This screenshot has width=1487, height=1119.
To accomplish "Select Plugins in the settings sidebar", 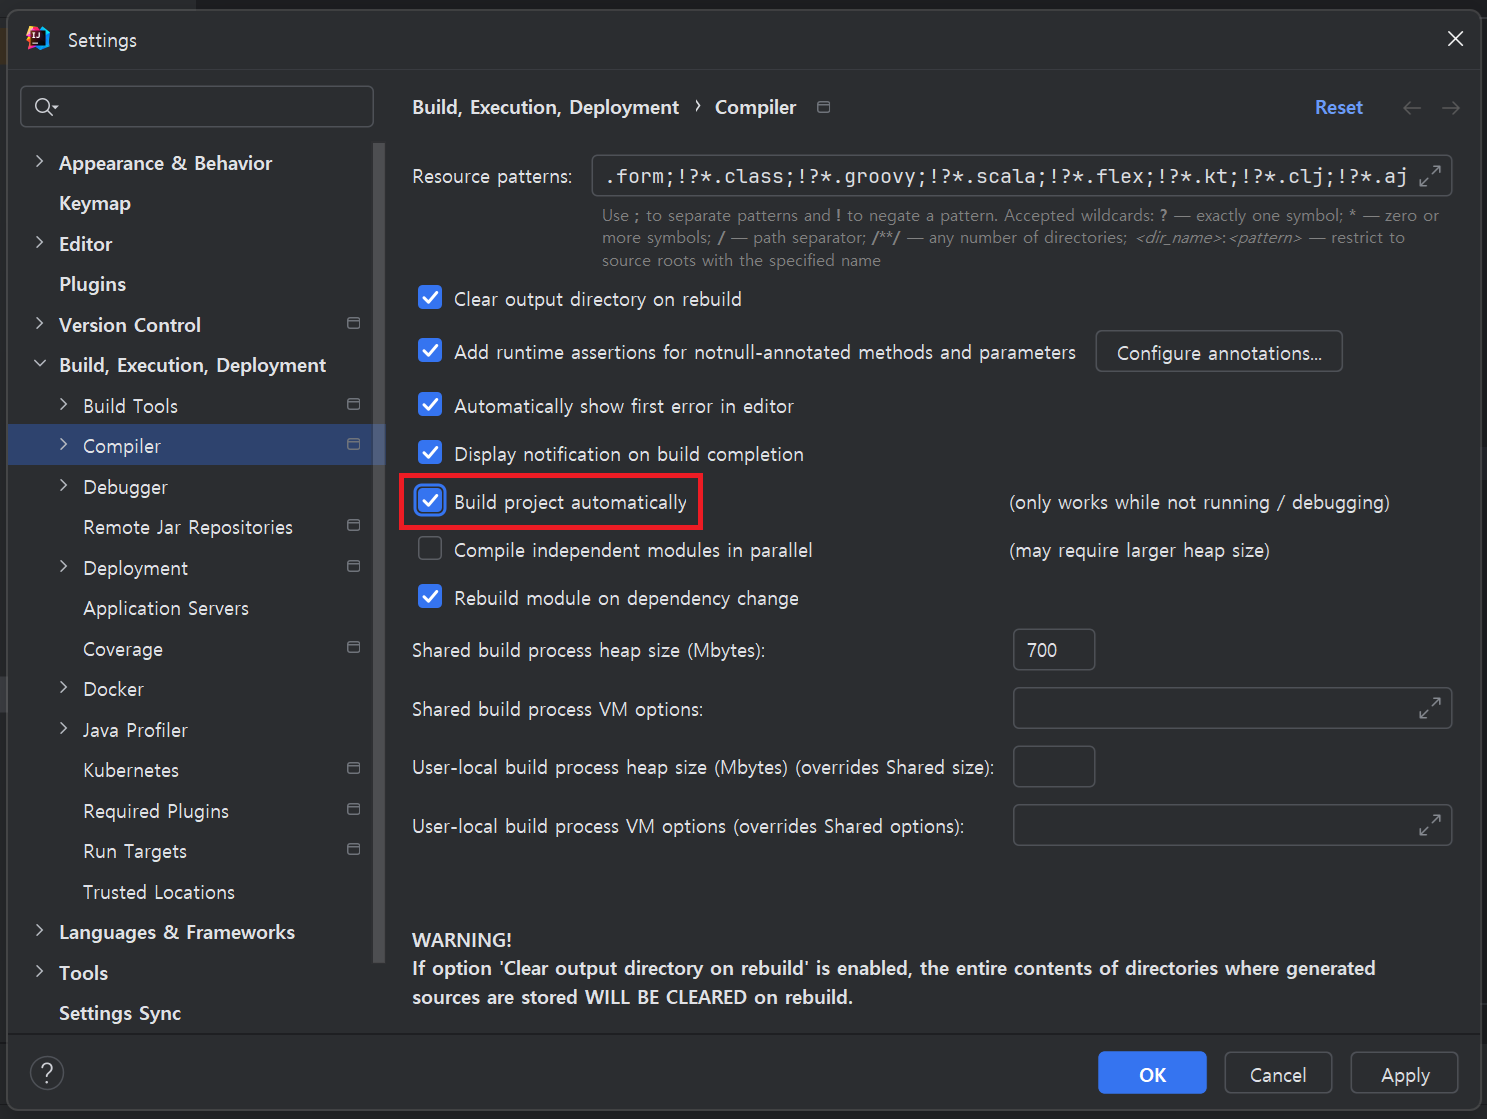I will (92, 283).
